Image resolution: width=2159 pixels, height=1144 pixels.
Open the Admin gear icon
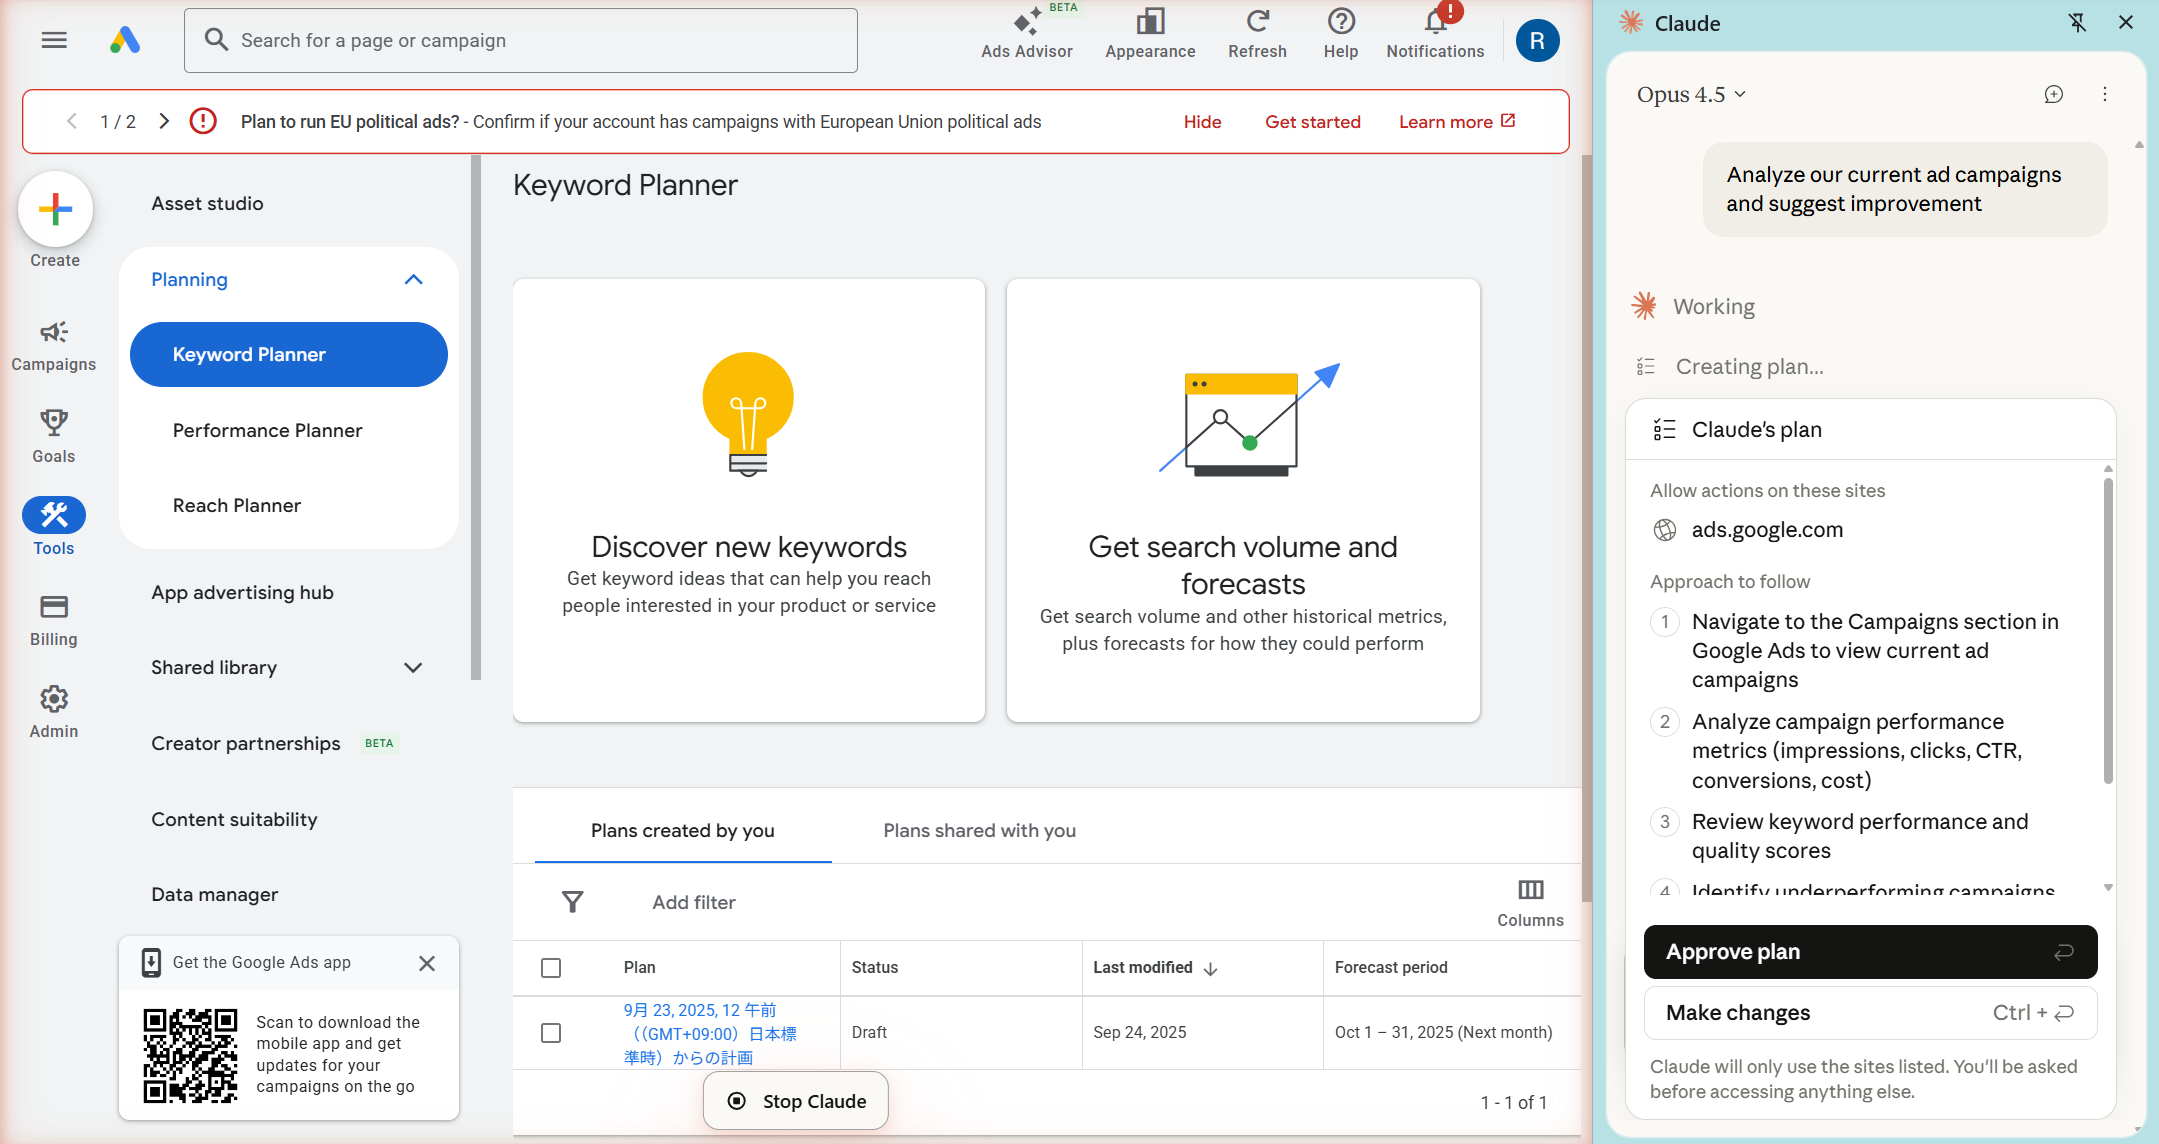pos(54,699)
